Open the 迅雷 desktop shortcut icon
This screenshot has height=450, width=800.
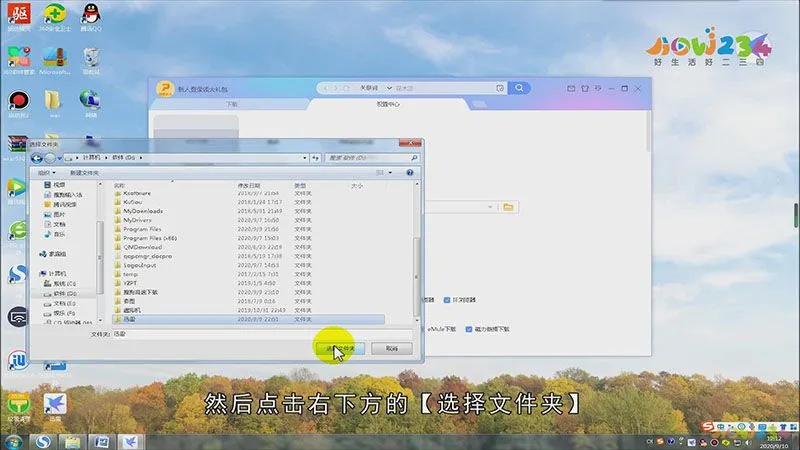(x=55, y=407)
